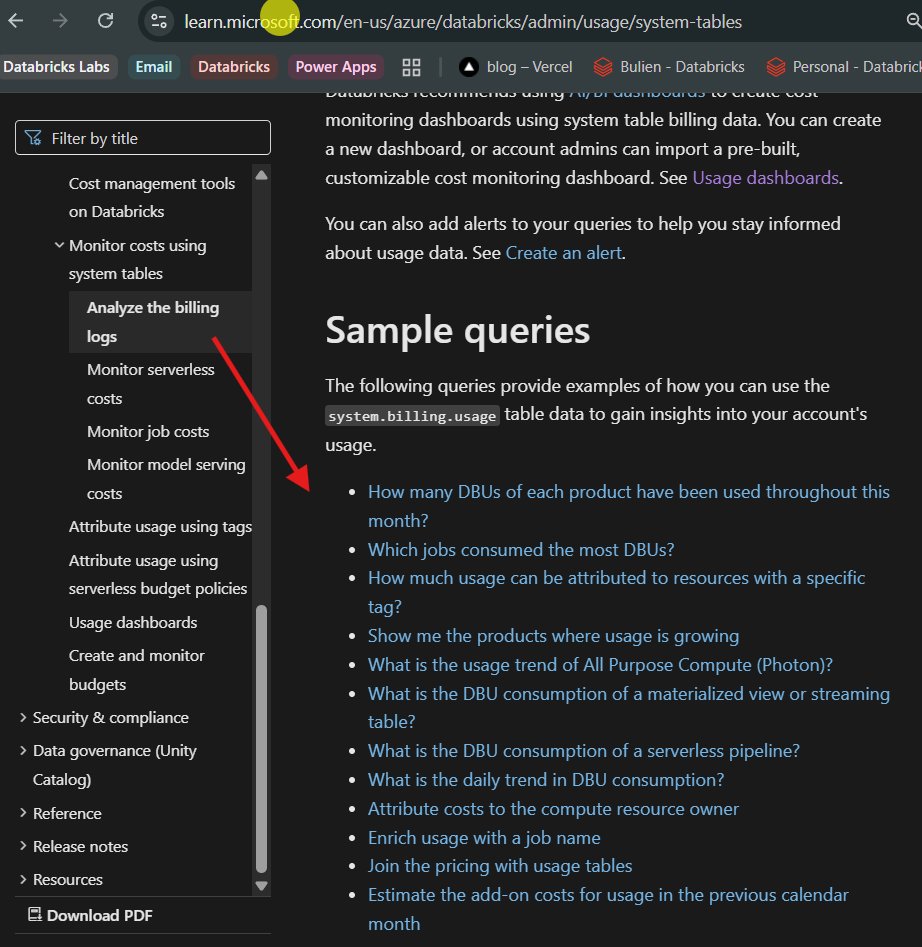Screen dimensions: 922x947
Task: Open the blog – Vercel bookmark
Action: [x=515, y=67]
